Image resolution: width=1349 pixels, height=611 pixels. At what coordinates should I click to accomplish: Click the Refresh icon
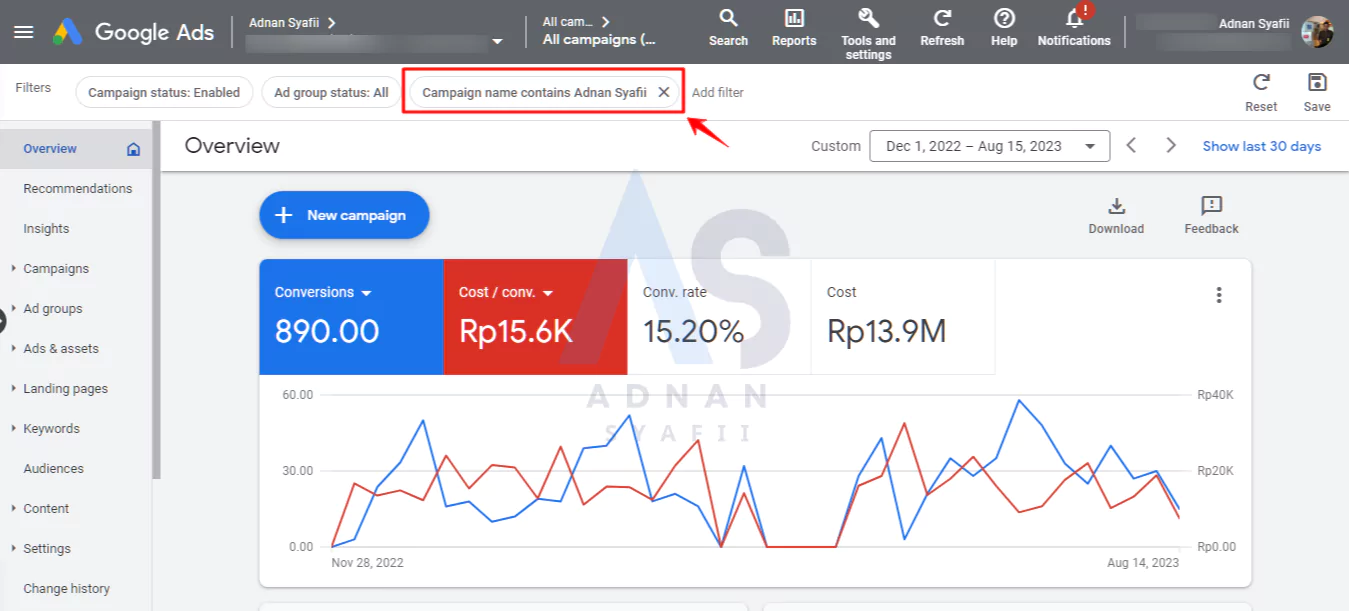click(x=942, y=19)
